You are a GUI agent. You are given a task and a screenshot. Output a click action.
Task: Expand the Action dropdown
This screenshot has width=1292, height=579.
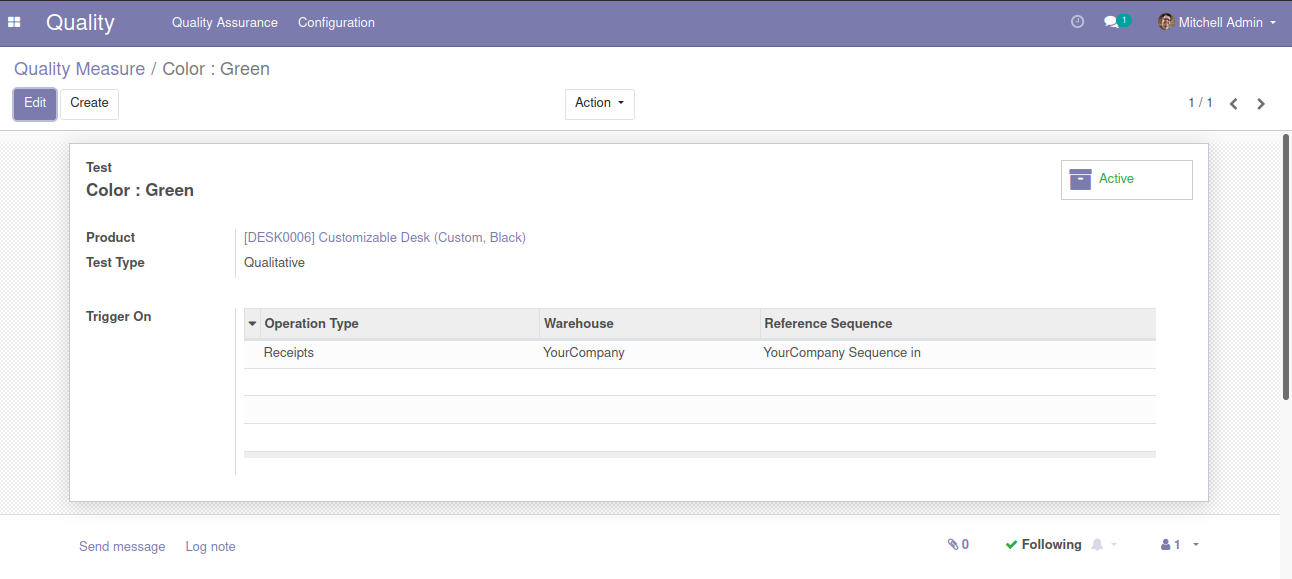pos(599,104)
